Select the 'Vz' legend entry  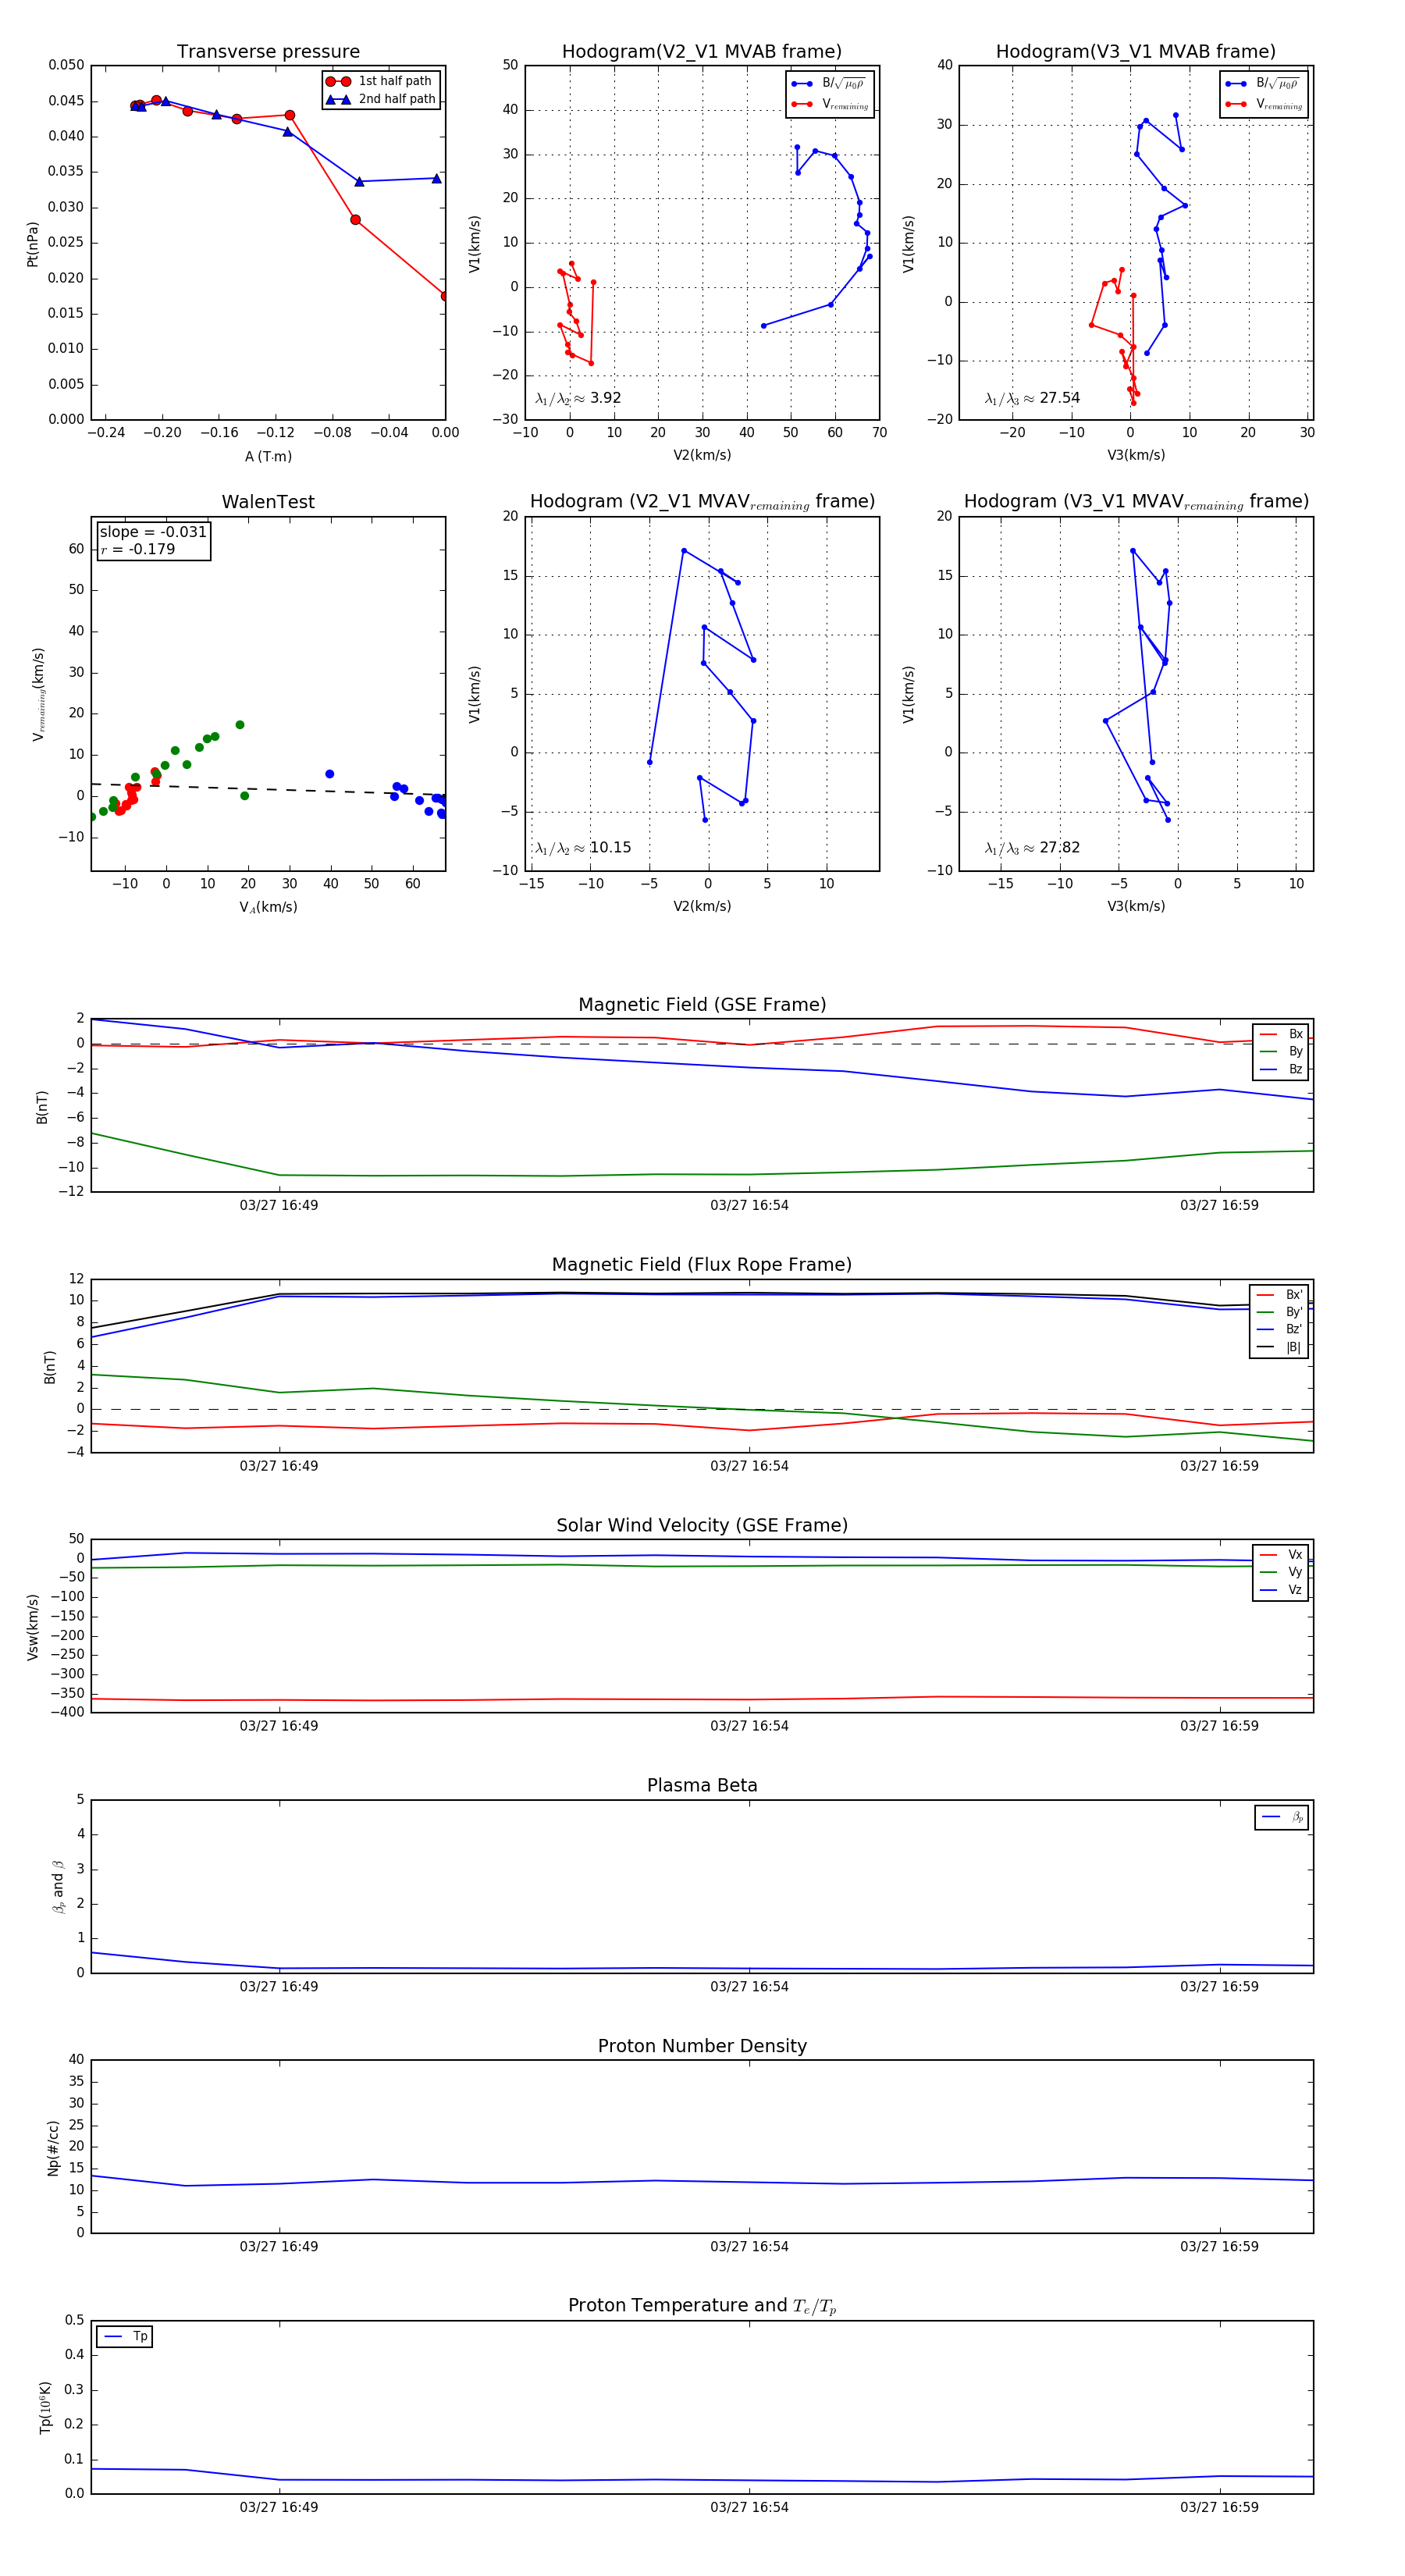(x=1281, y=1590)
